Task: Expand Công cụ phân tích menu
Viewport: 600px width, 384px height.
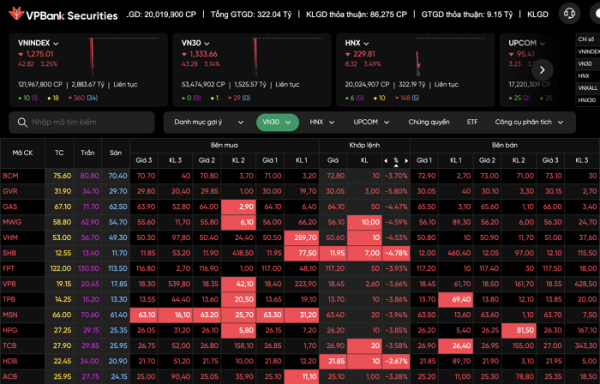Action: [x=529, y=122]
